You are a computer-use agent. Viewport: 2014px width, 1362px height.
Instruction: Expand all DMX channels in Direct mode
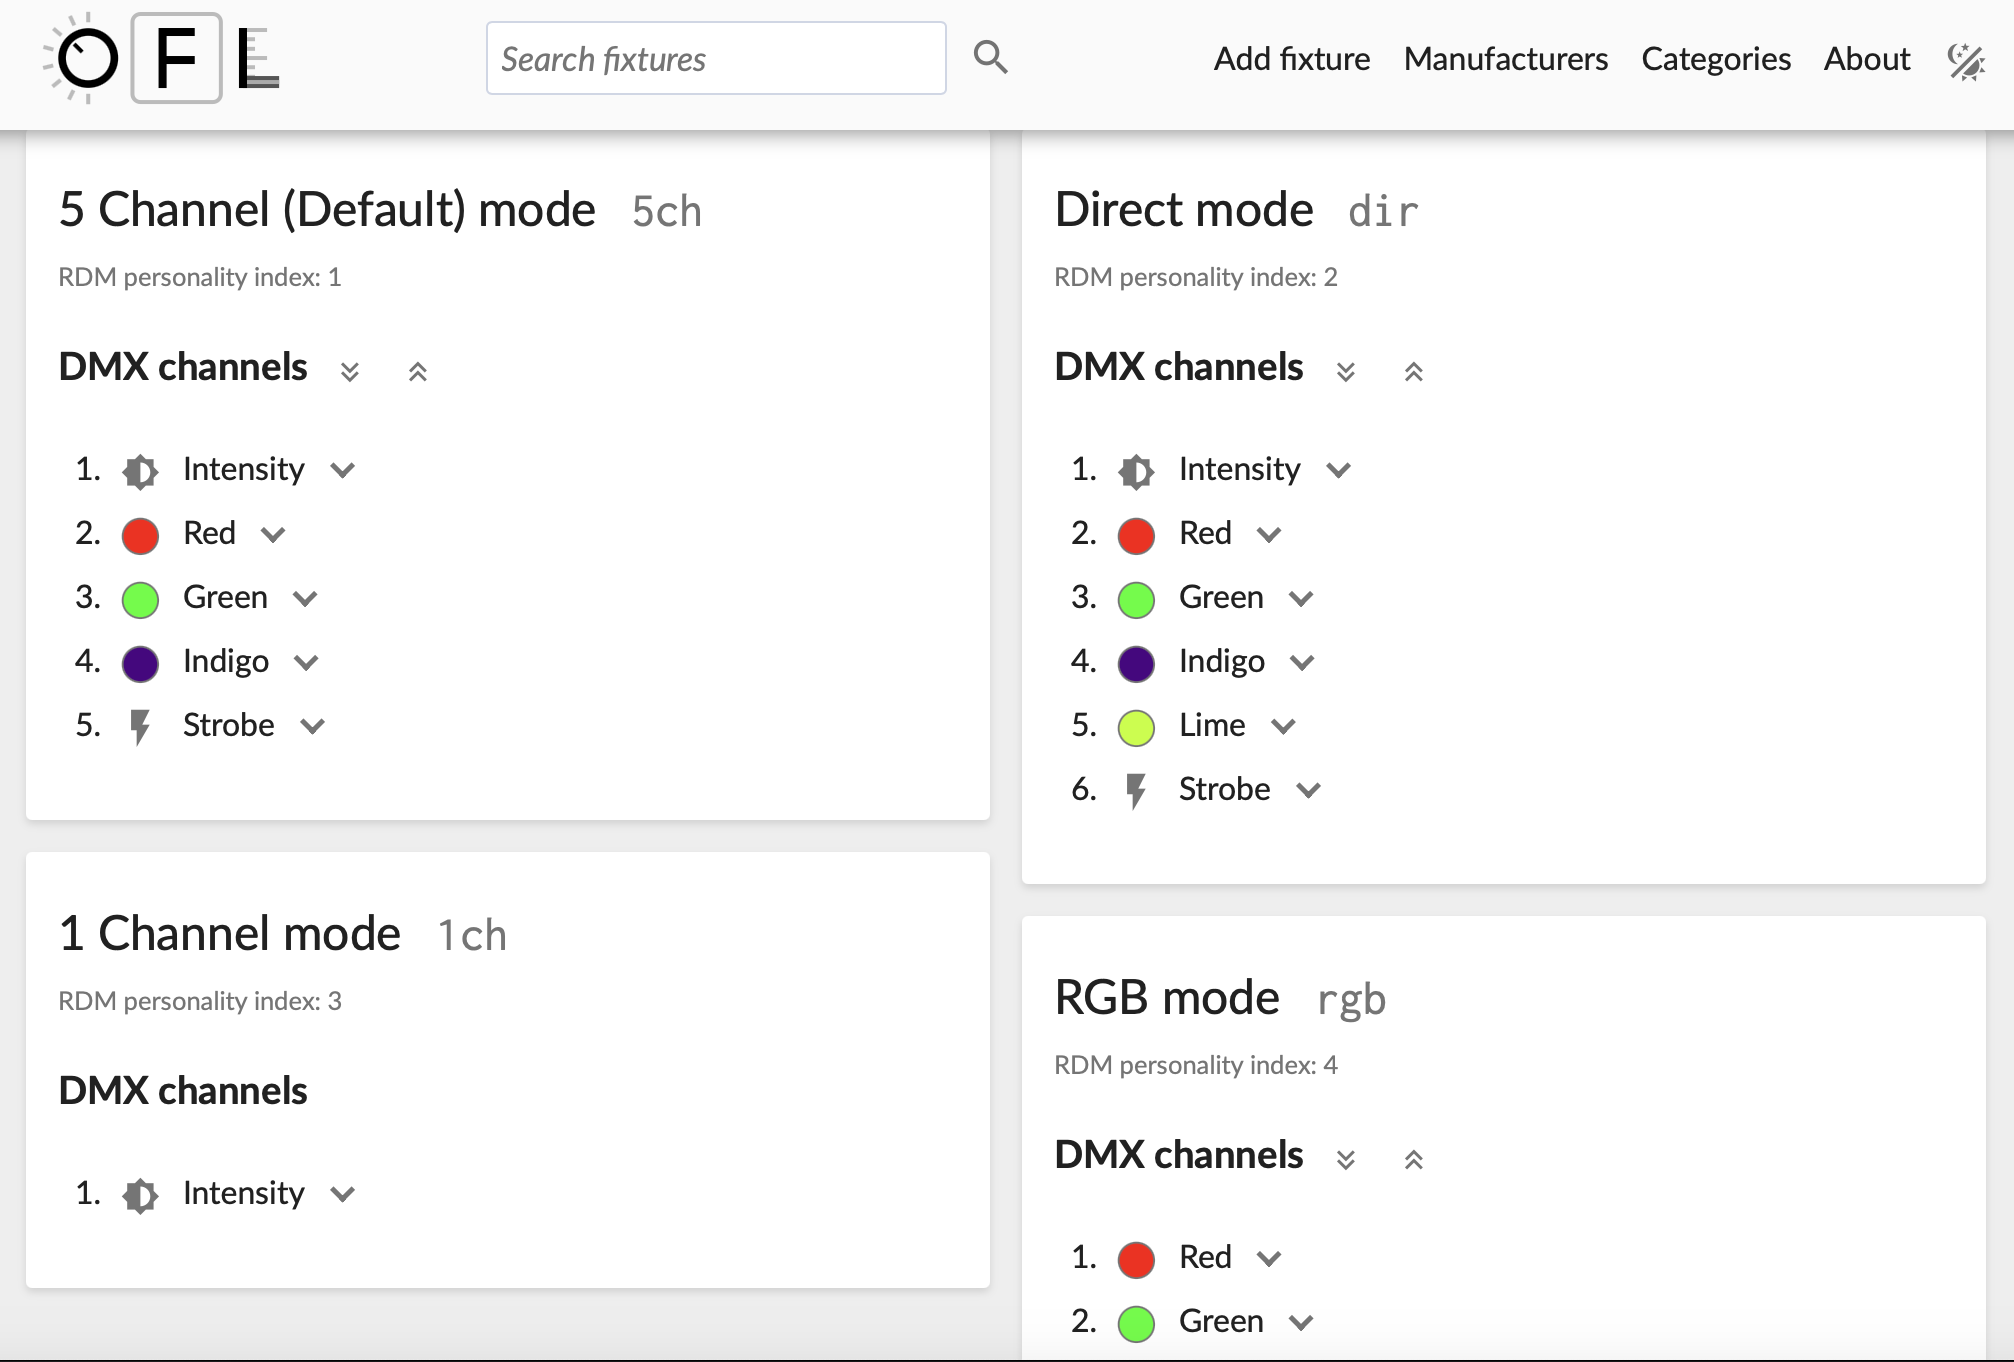[x=1346, y=371]
